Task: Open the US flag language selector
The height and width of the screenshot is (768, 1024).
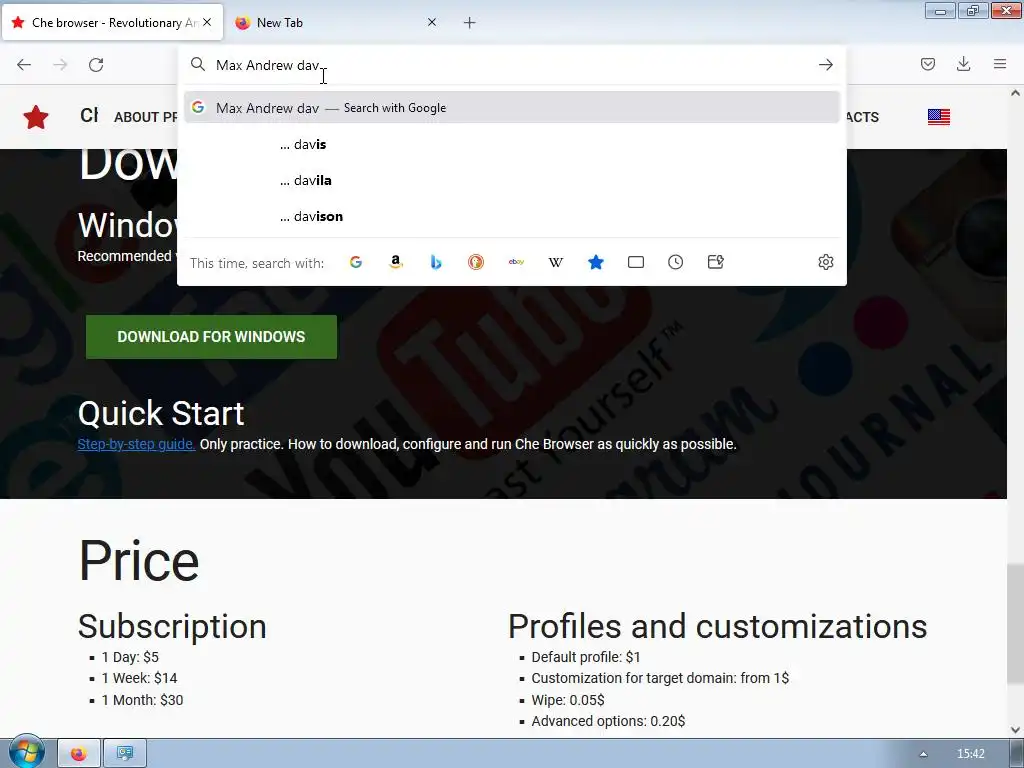Action: pos(938,117)
